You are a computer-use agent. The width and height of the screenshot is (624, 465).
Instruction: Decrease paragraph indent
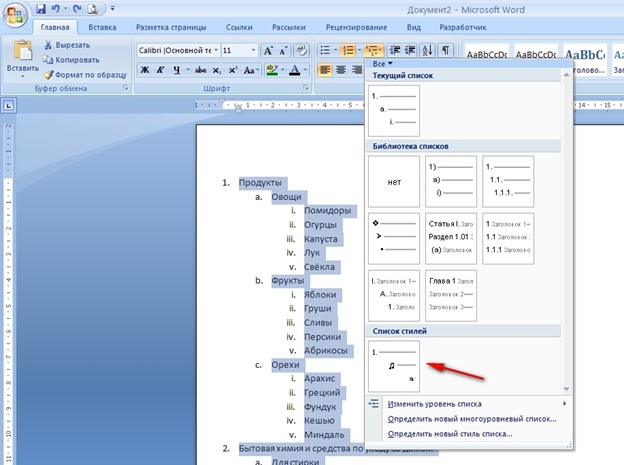(x=395, y=50)
